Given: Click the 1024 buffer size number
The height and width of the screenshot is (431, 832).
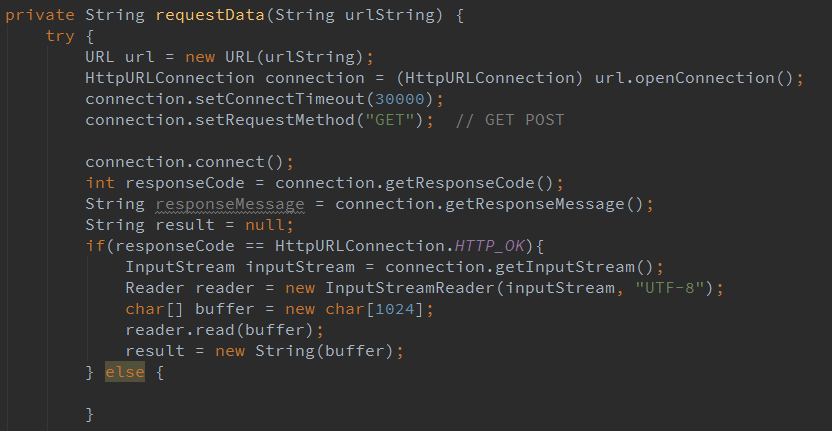Looking at the screenshot, I should coord(405,309).
